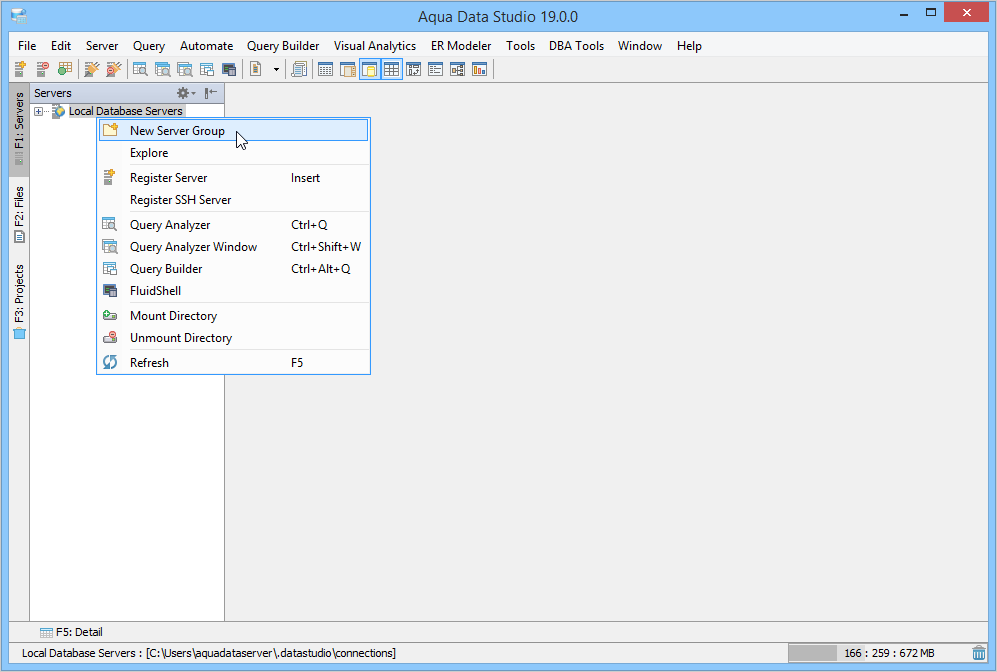Viewport: 997px width, 672px height.
Task: Click the garbage collection trash icon
Action: pyautogui.click(x=979, y=653)
